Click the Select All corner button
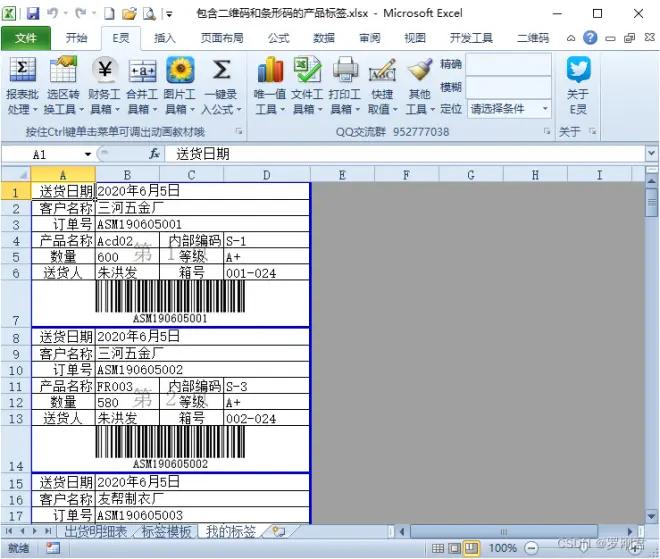 click(x=16, y=175)
